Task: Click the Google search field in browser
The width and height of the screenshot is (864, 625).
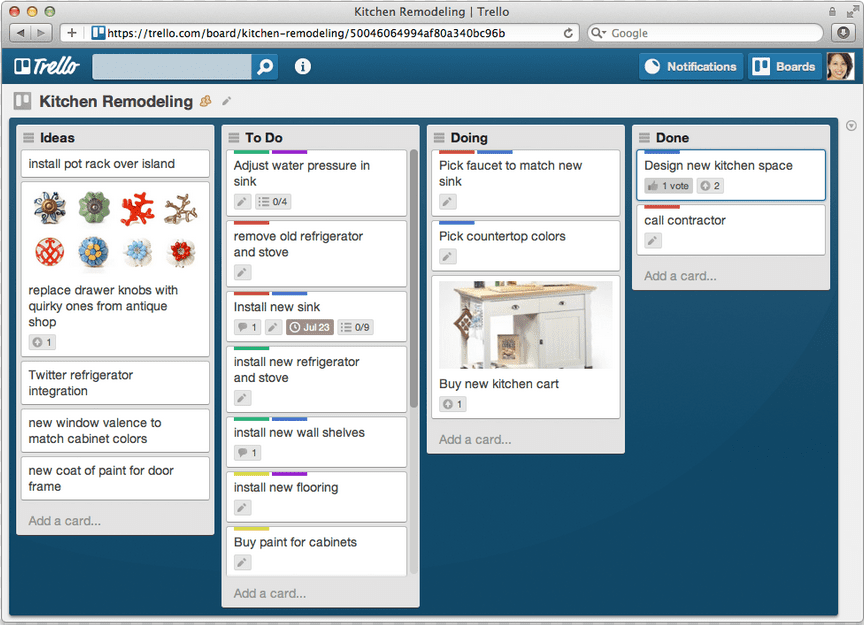Action: tap(705, 33)
